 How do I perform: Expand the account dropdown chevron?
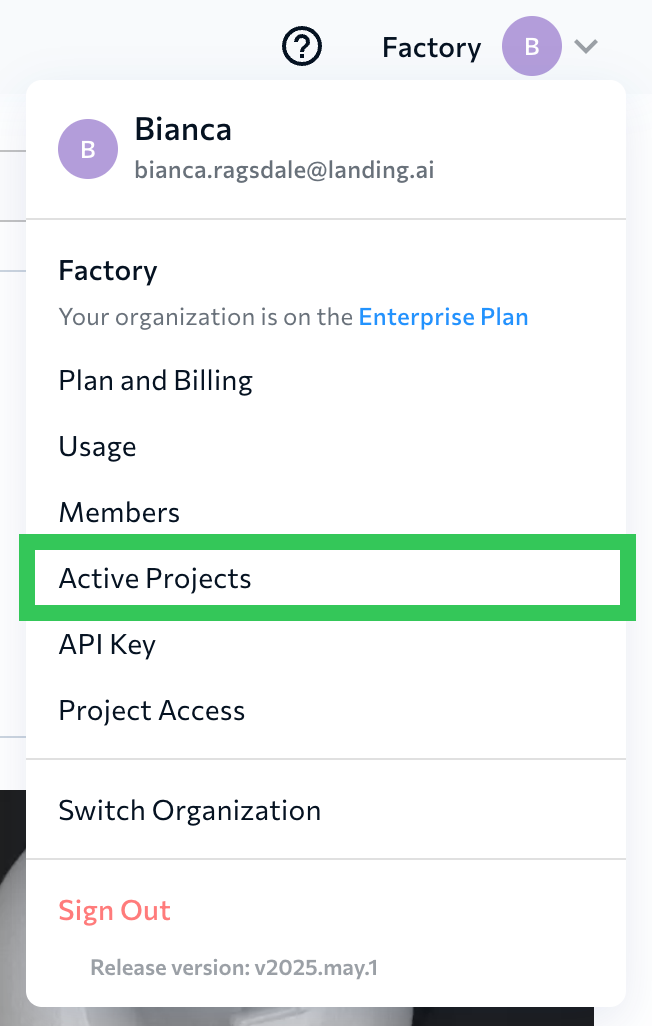click(587, 46)
